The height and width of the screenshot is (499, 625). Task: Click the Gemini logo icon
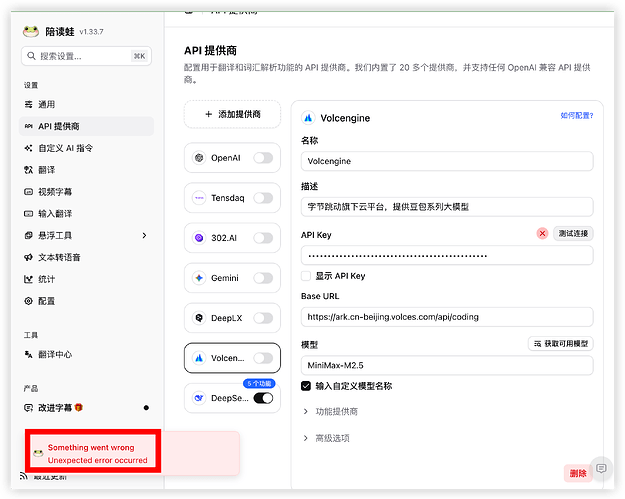199,278
